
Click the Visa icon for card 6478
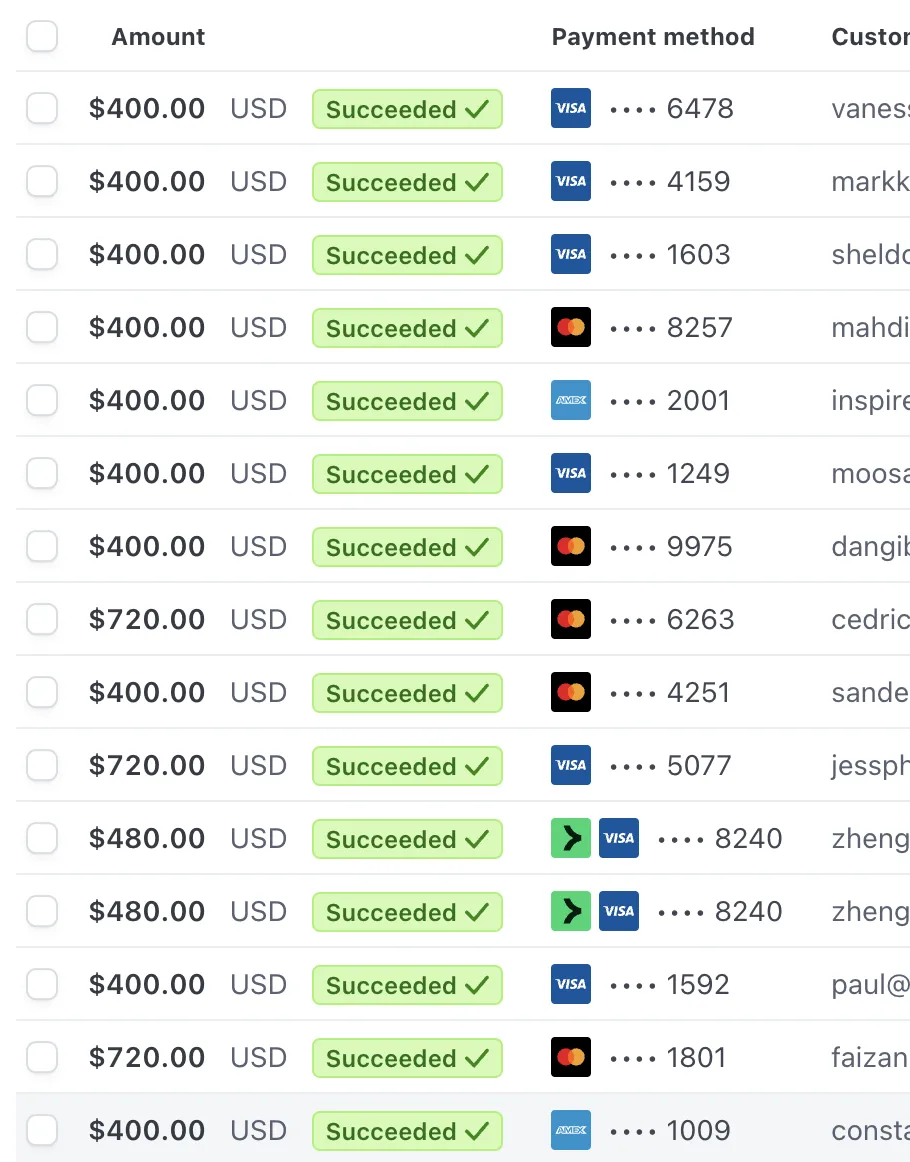571,108
